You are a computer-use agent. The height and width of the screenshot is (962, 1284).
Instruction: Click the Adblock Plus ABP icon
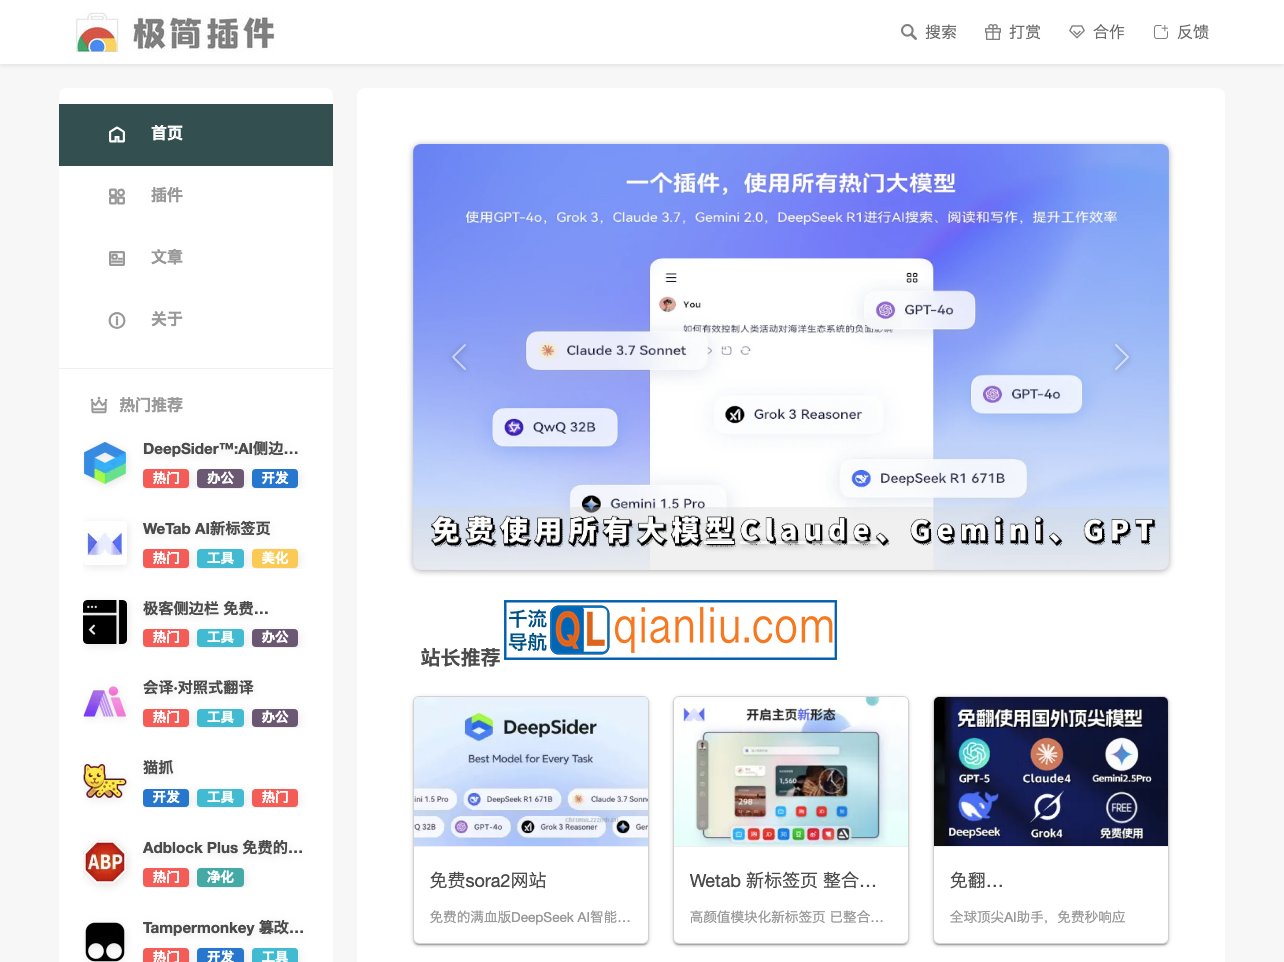click(x=105, y=862)
